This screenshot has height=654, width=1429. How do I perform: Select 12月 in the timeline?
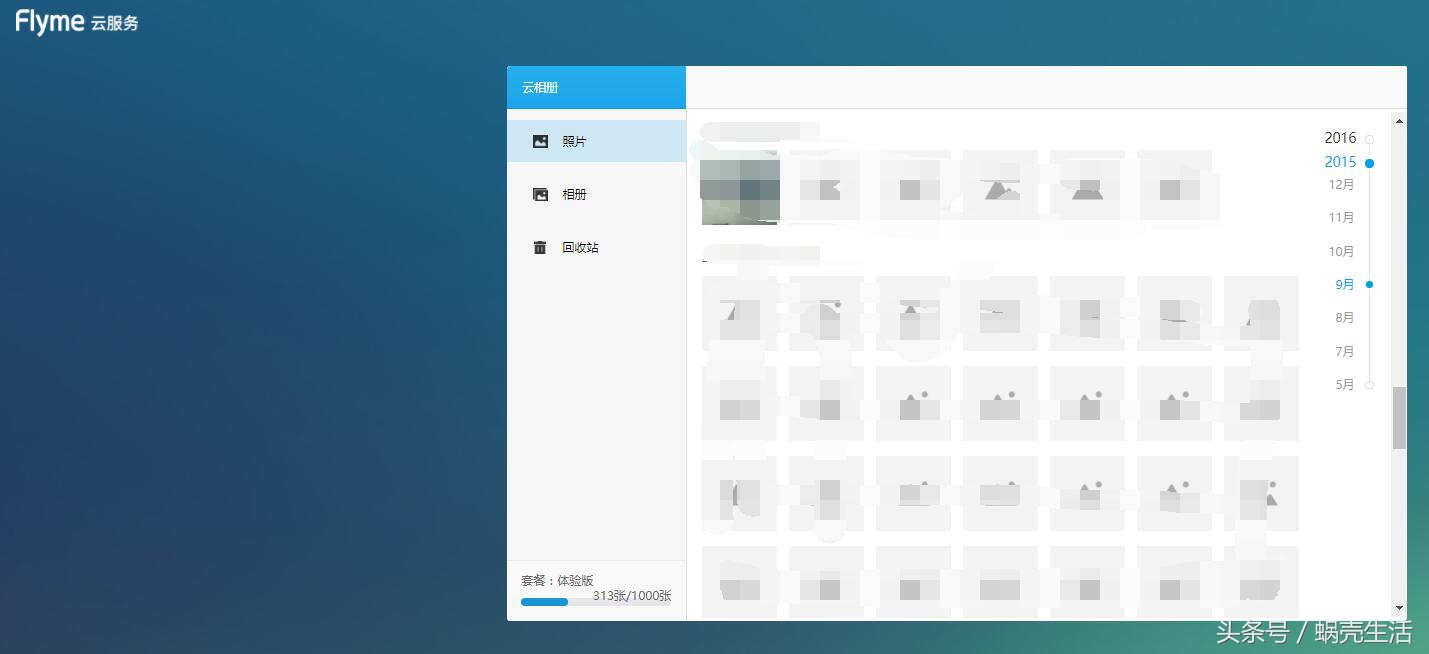[x=1341, y=185]
